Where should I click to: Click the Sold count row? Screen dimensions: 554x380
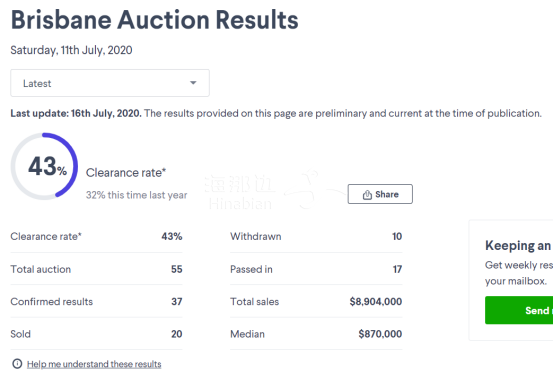coord(96,334)
